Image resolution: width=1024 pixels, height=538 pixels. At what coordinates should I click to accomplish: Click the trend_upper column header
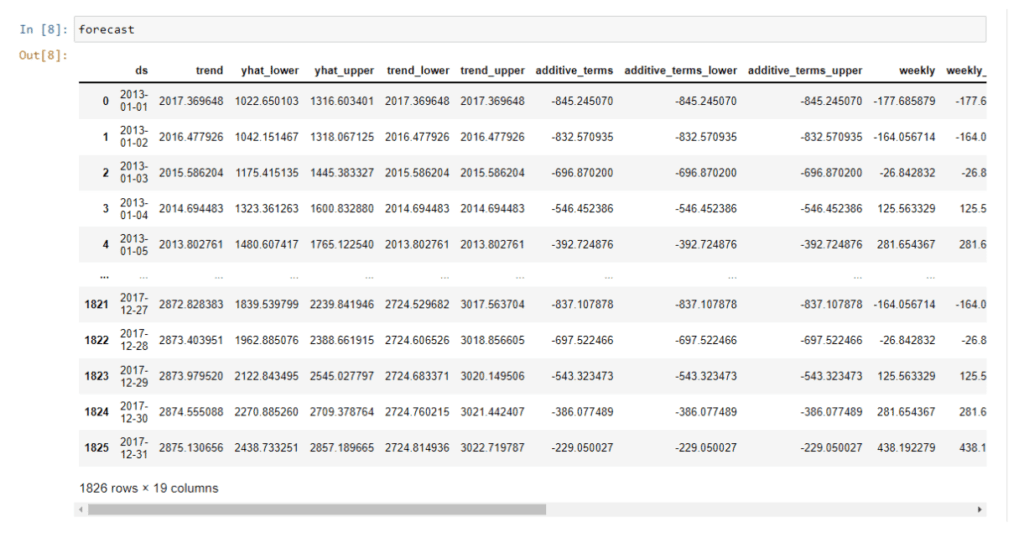pos(492,71)
